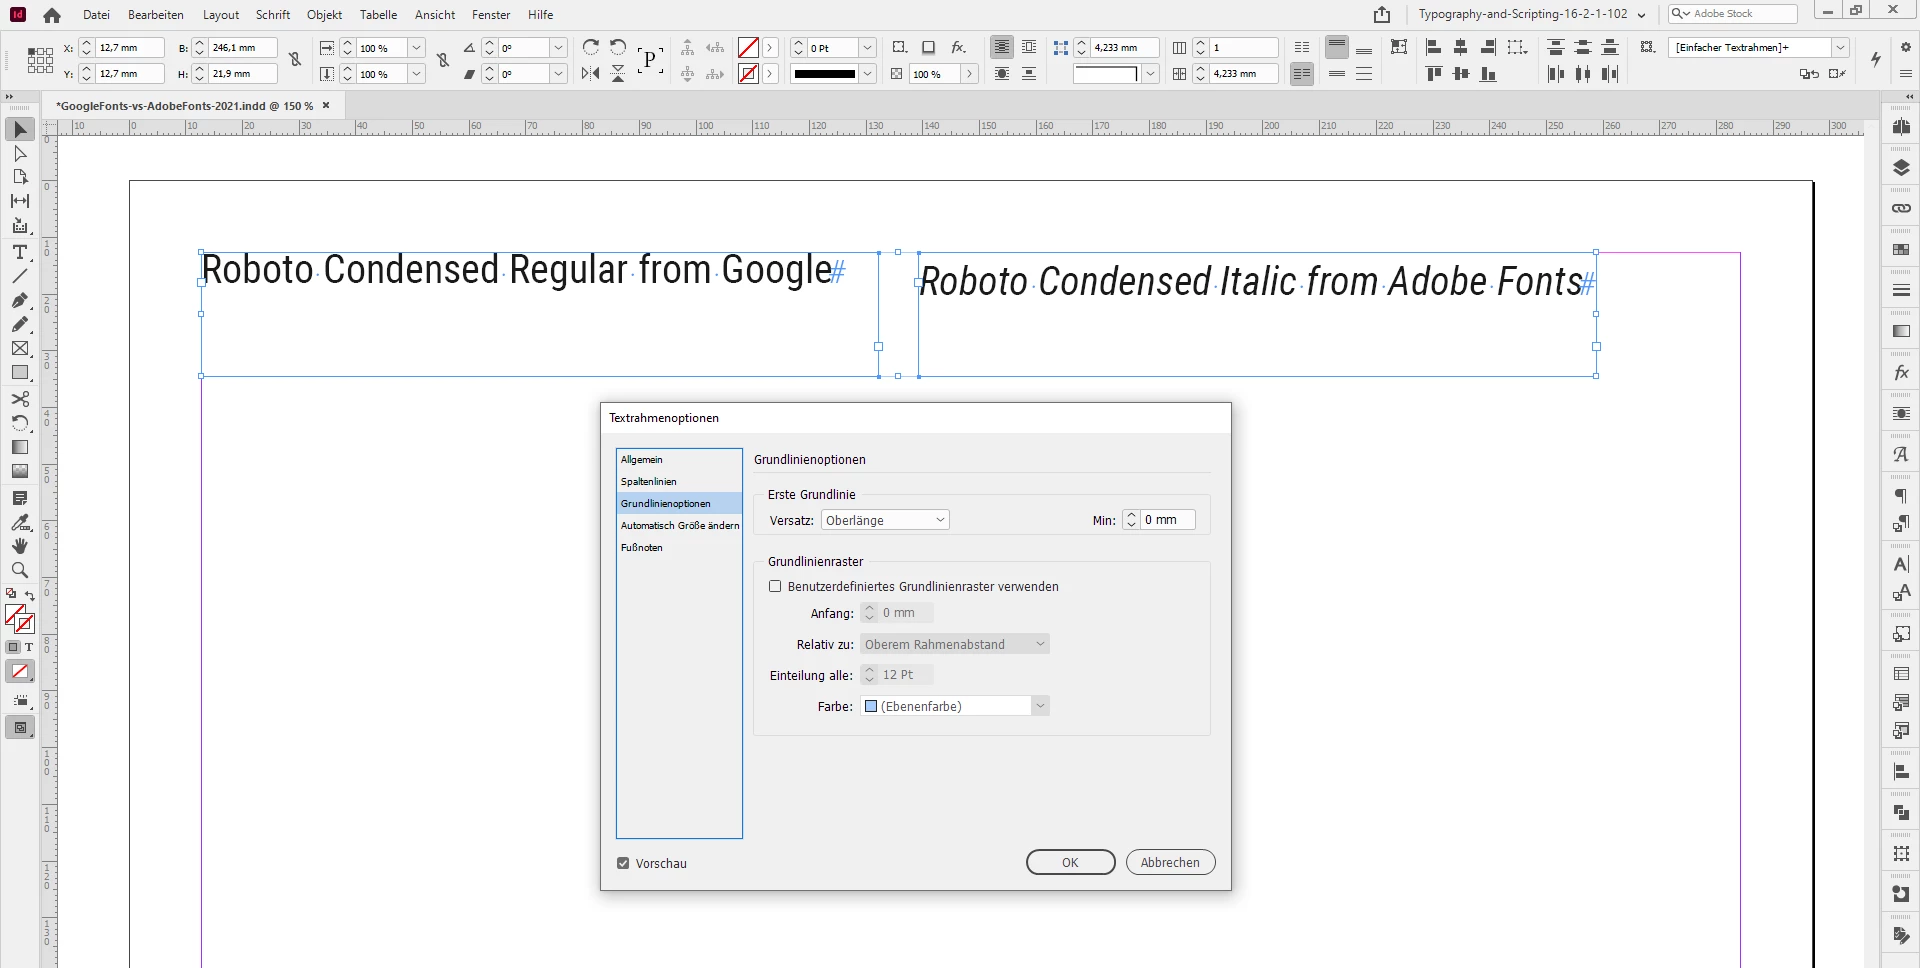This screenshot has width=1920, height=968.
Task: Toggle formatting affects container button
Action: tap(13, 647)
